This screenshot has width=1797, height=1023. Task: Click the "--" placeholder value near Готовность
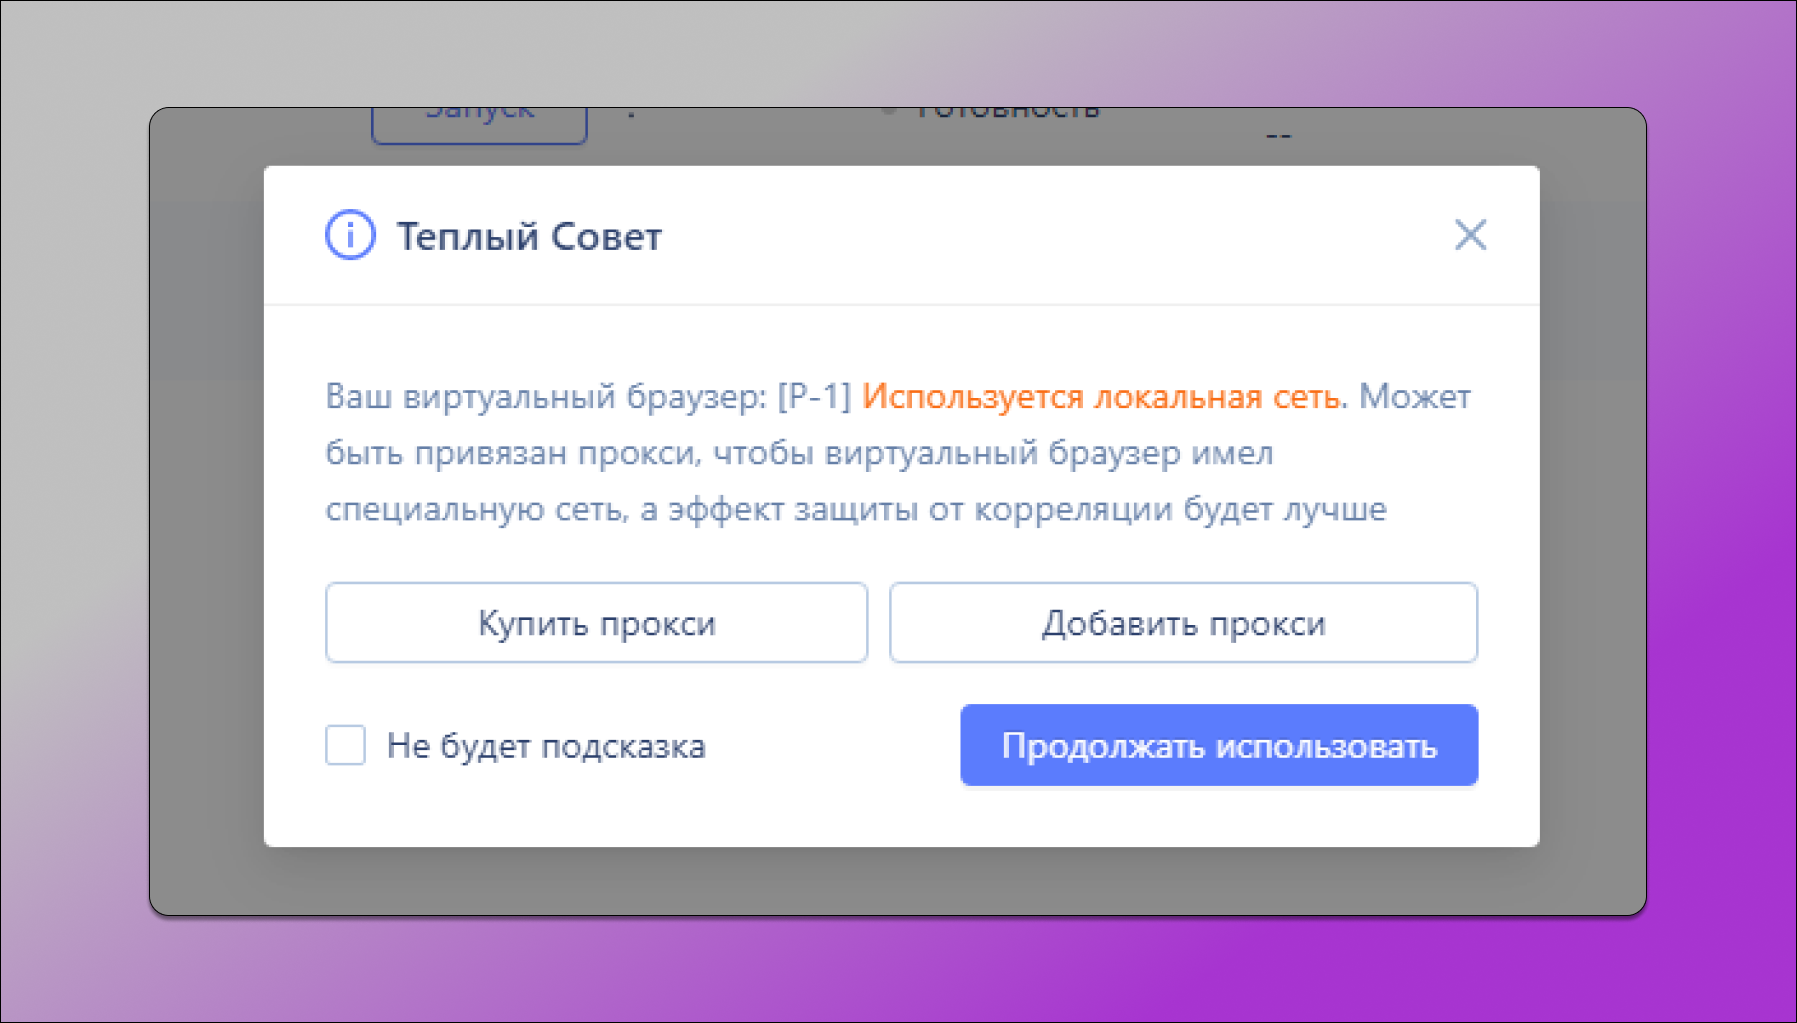[1277, 135]
